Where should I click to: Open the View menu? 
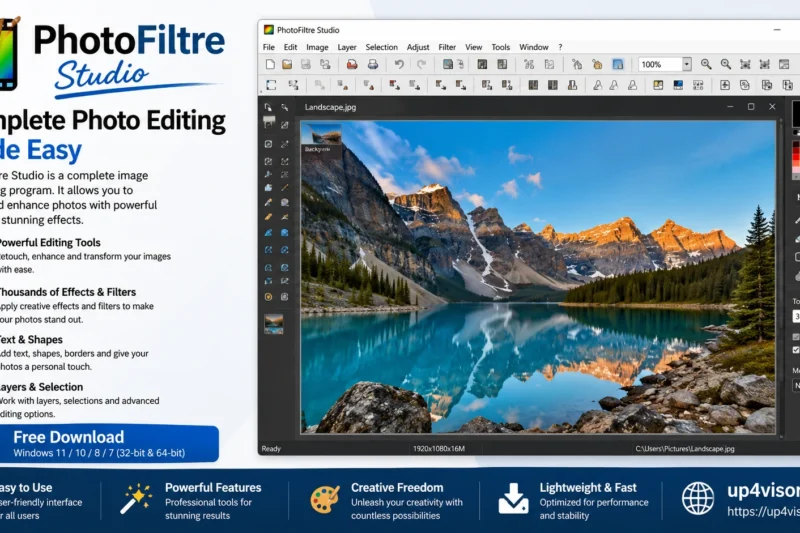(473, 47)
